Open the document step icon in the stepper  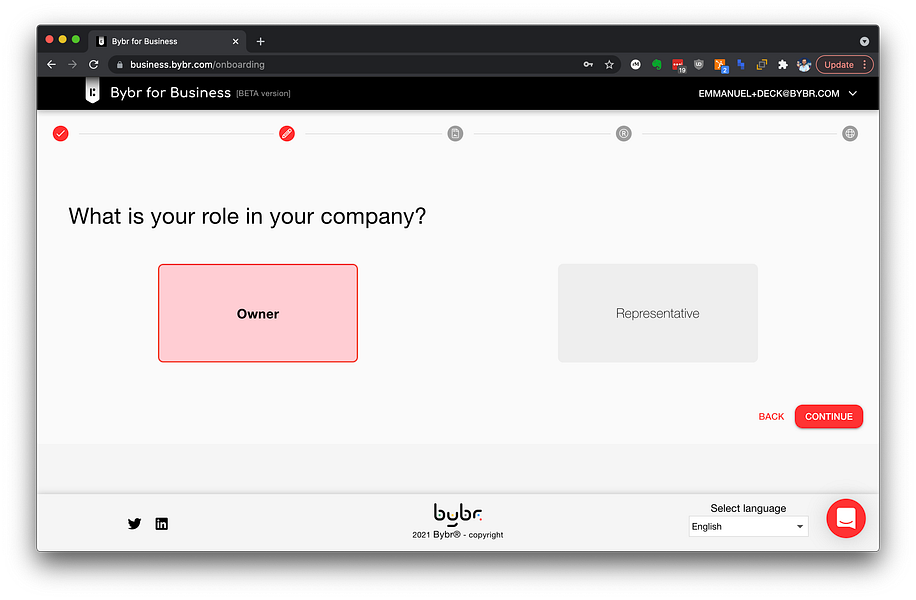coord(455,133)
